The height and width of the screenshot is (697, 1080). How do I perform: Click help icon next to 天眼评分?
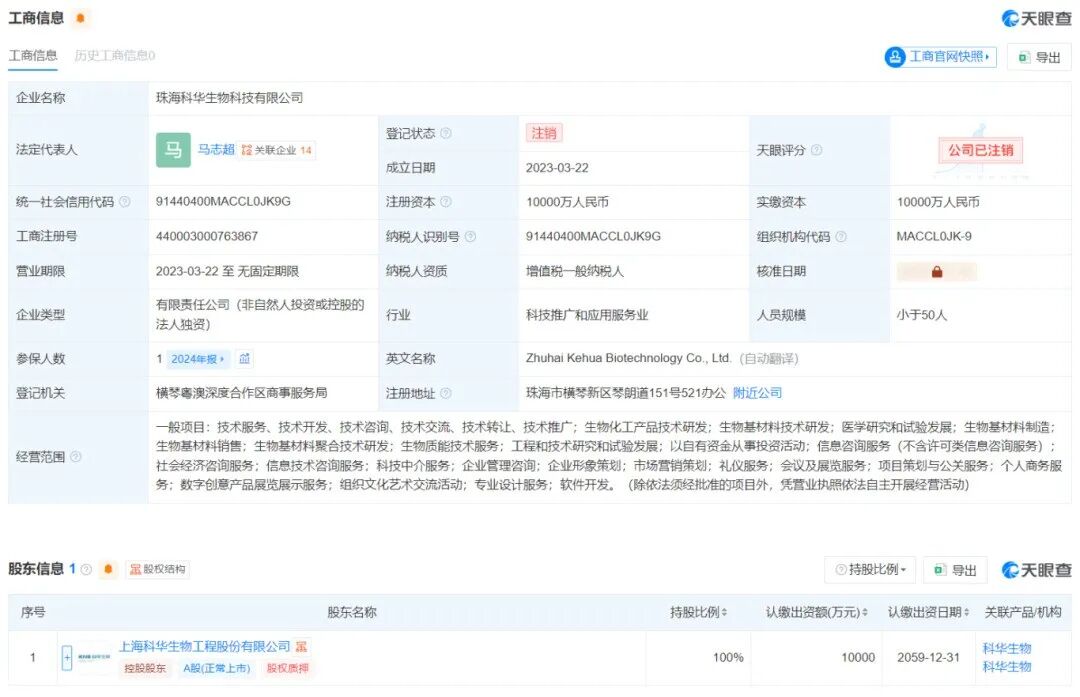point(816,150)
